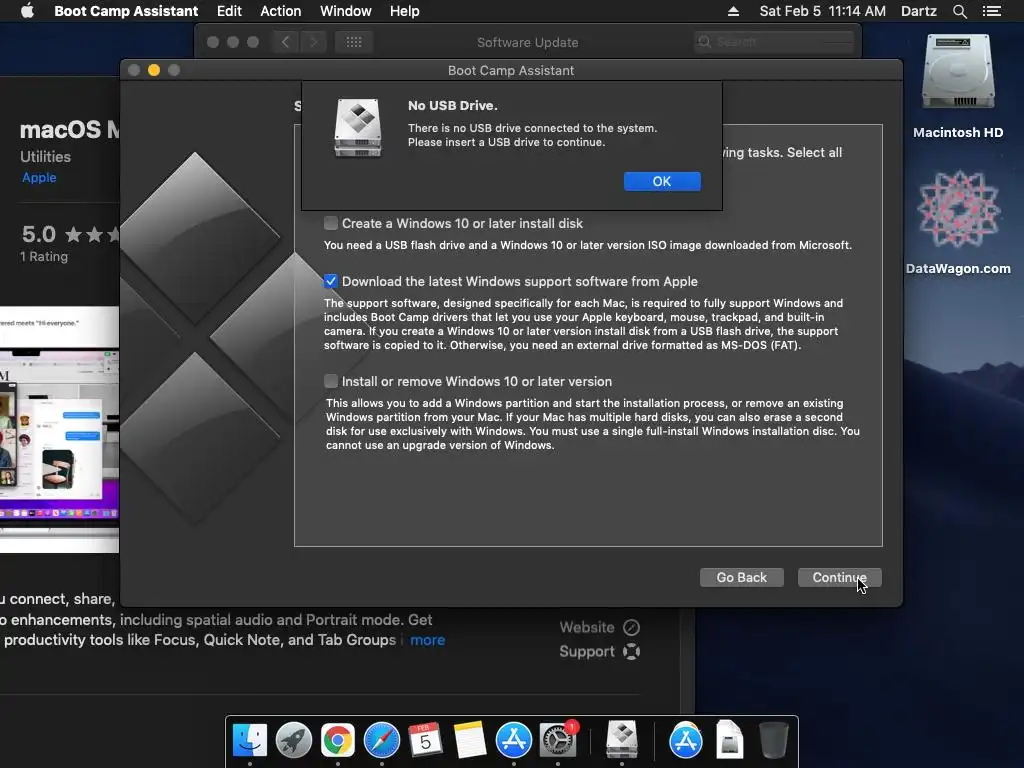Click the Dartz user name in the menu bar
The height and width of the screenshot is (768, 1024).
tap(919, 11)
